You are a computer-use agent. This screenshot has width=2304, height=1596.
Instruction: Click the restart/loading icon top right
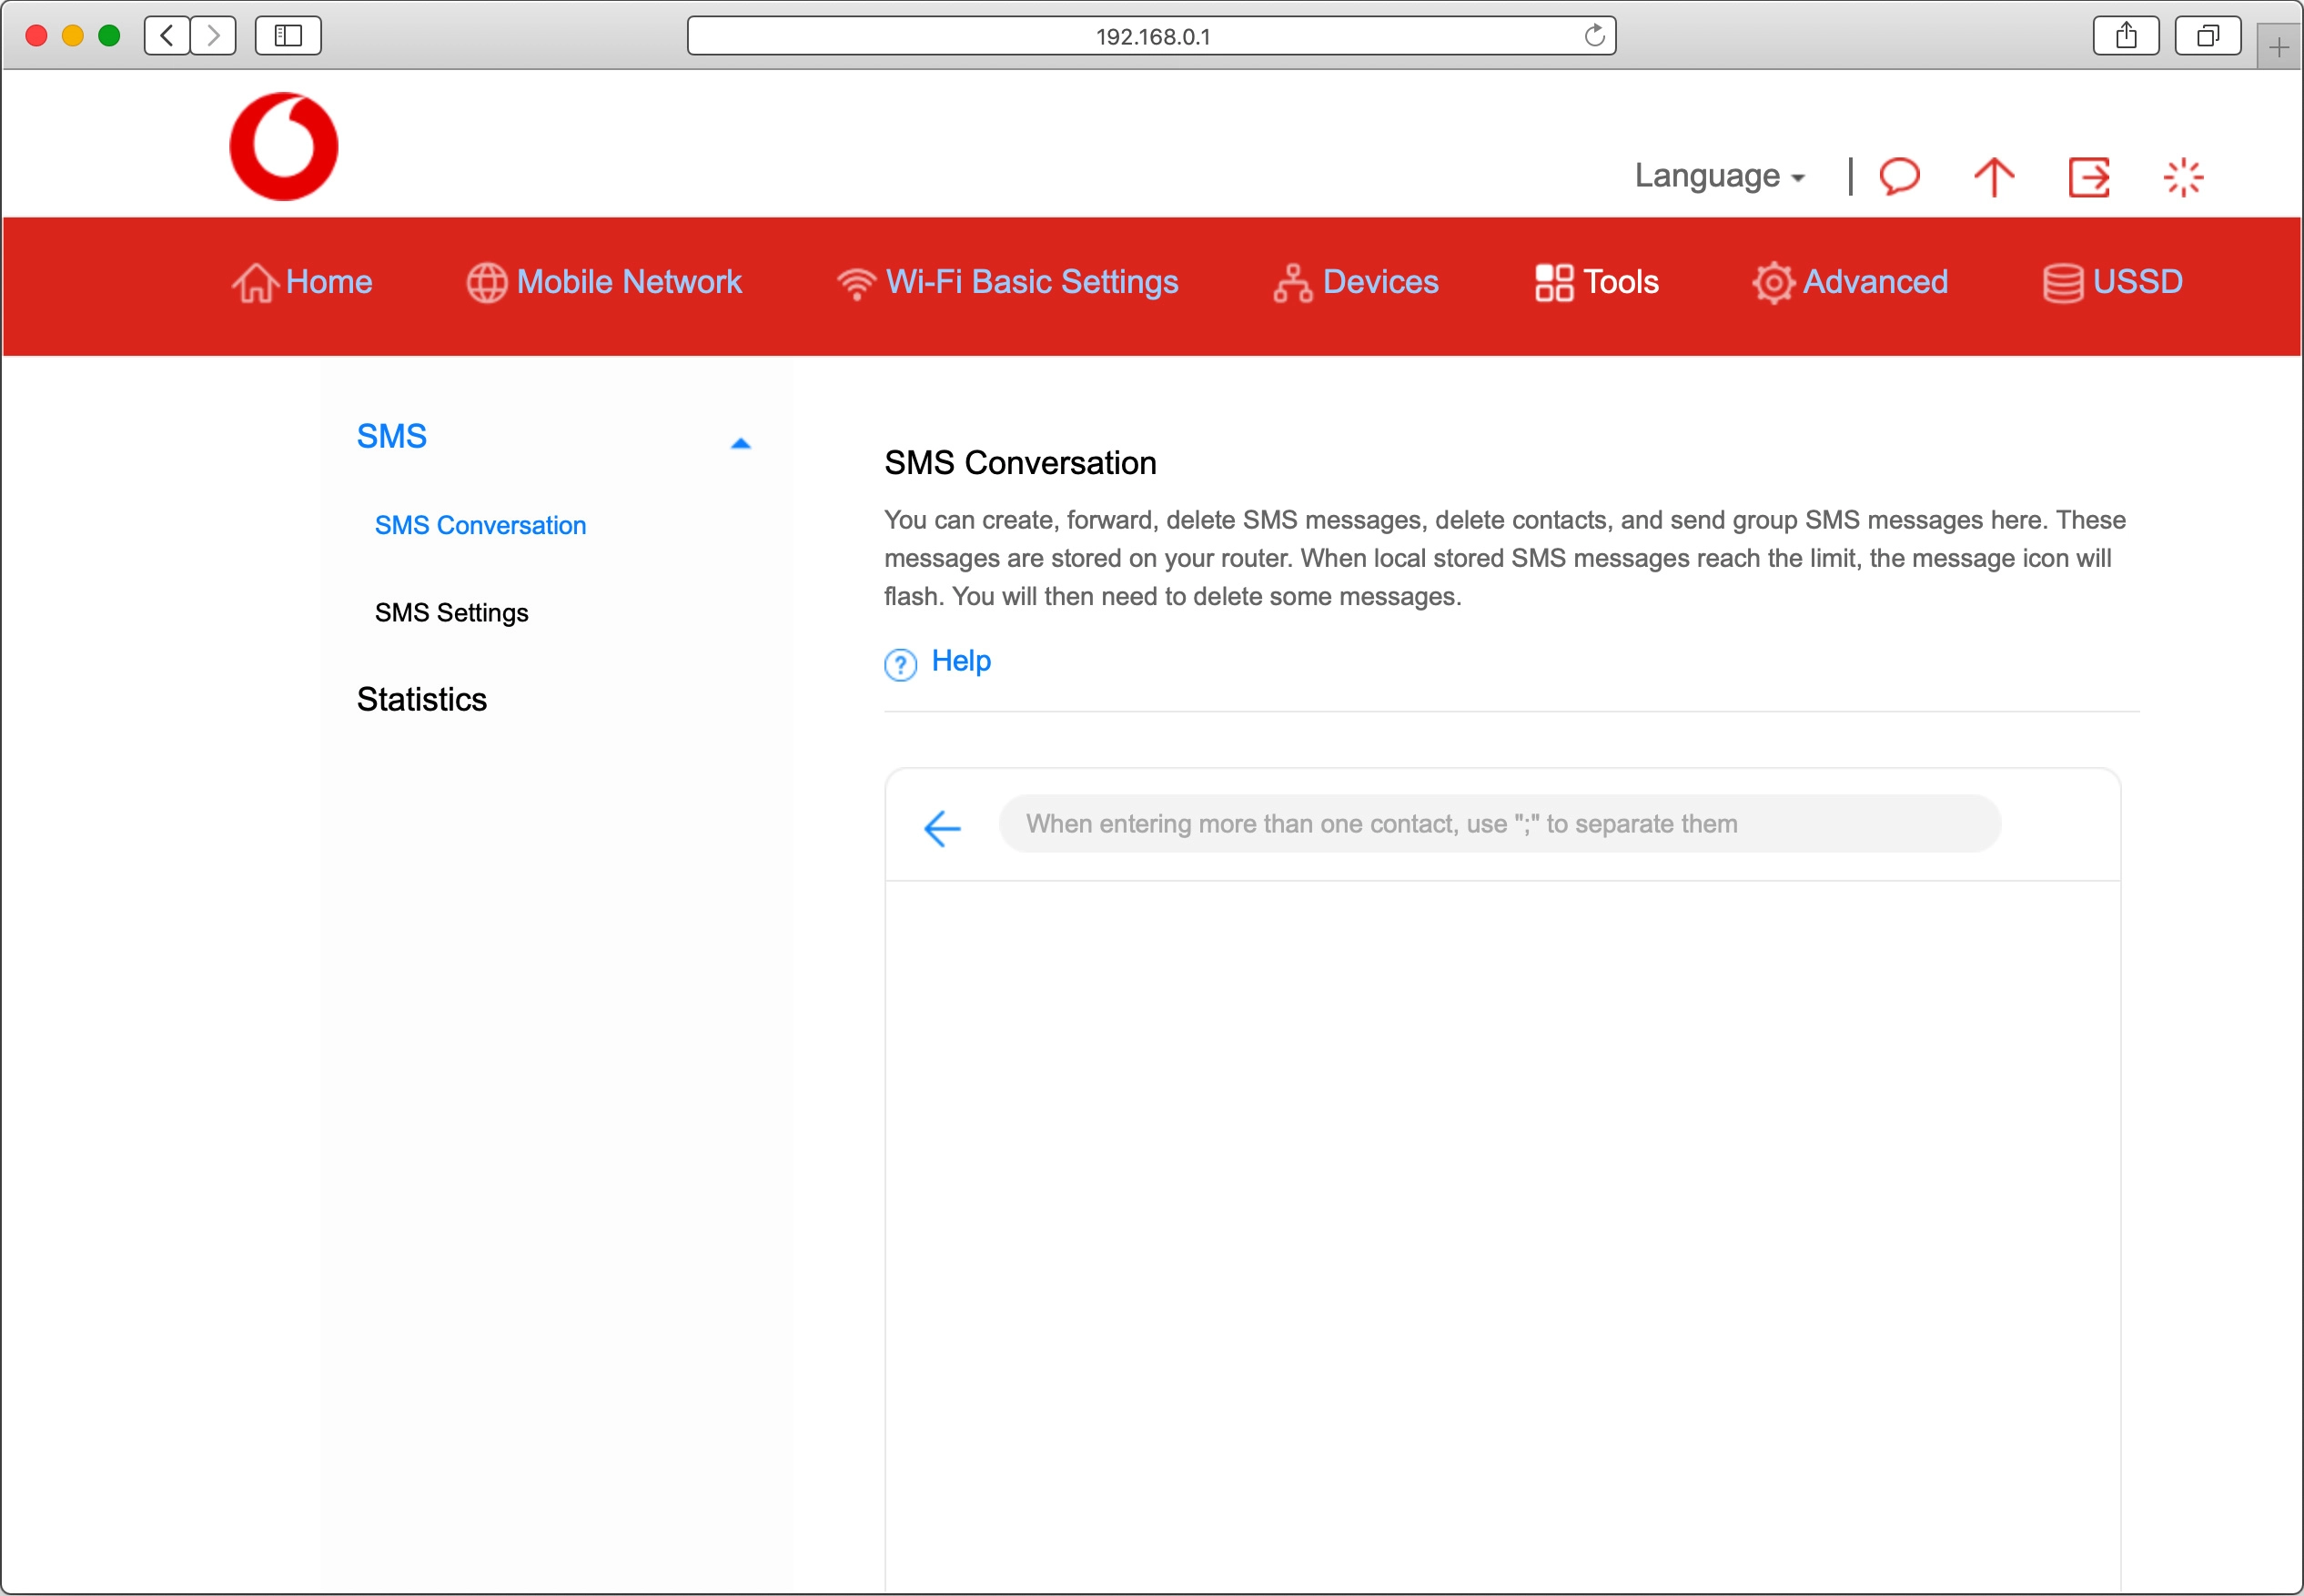2184,177
